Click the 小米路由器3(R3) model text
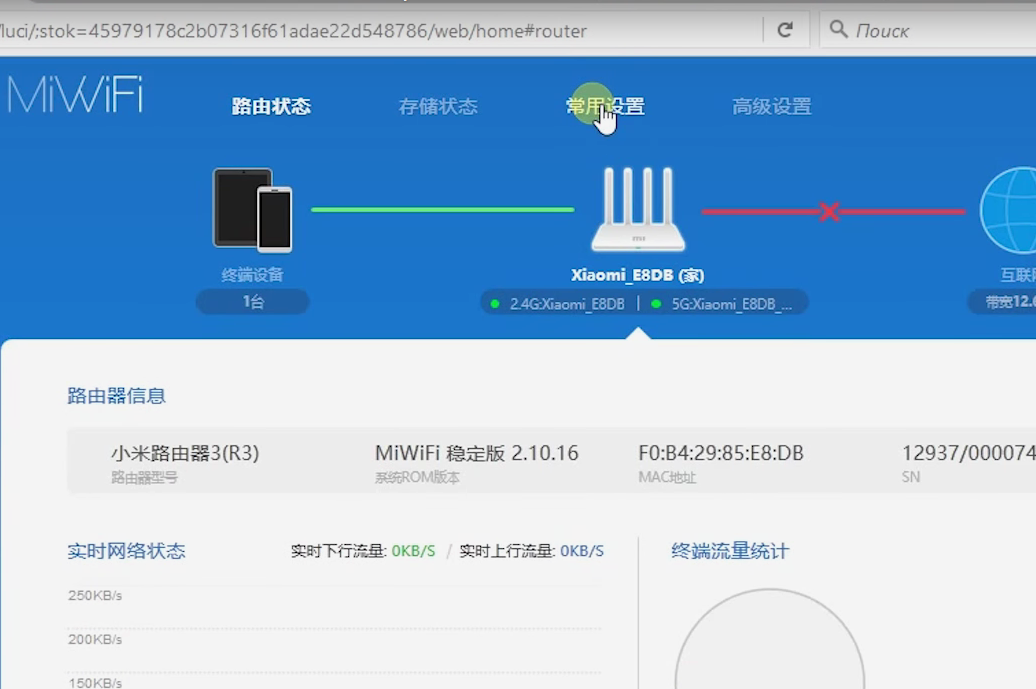Screen dimensions: 1036x689 click(185, 453)
